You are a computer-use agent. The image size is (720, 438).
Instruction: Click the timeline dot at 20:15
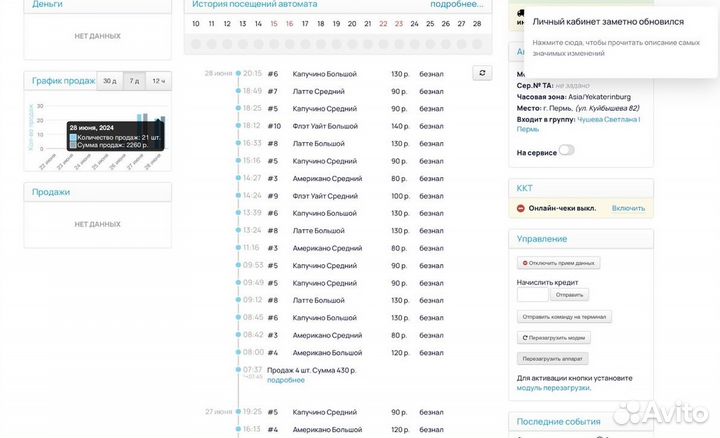coord(238,74)
